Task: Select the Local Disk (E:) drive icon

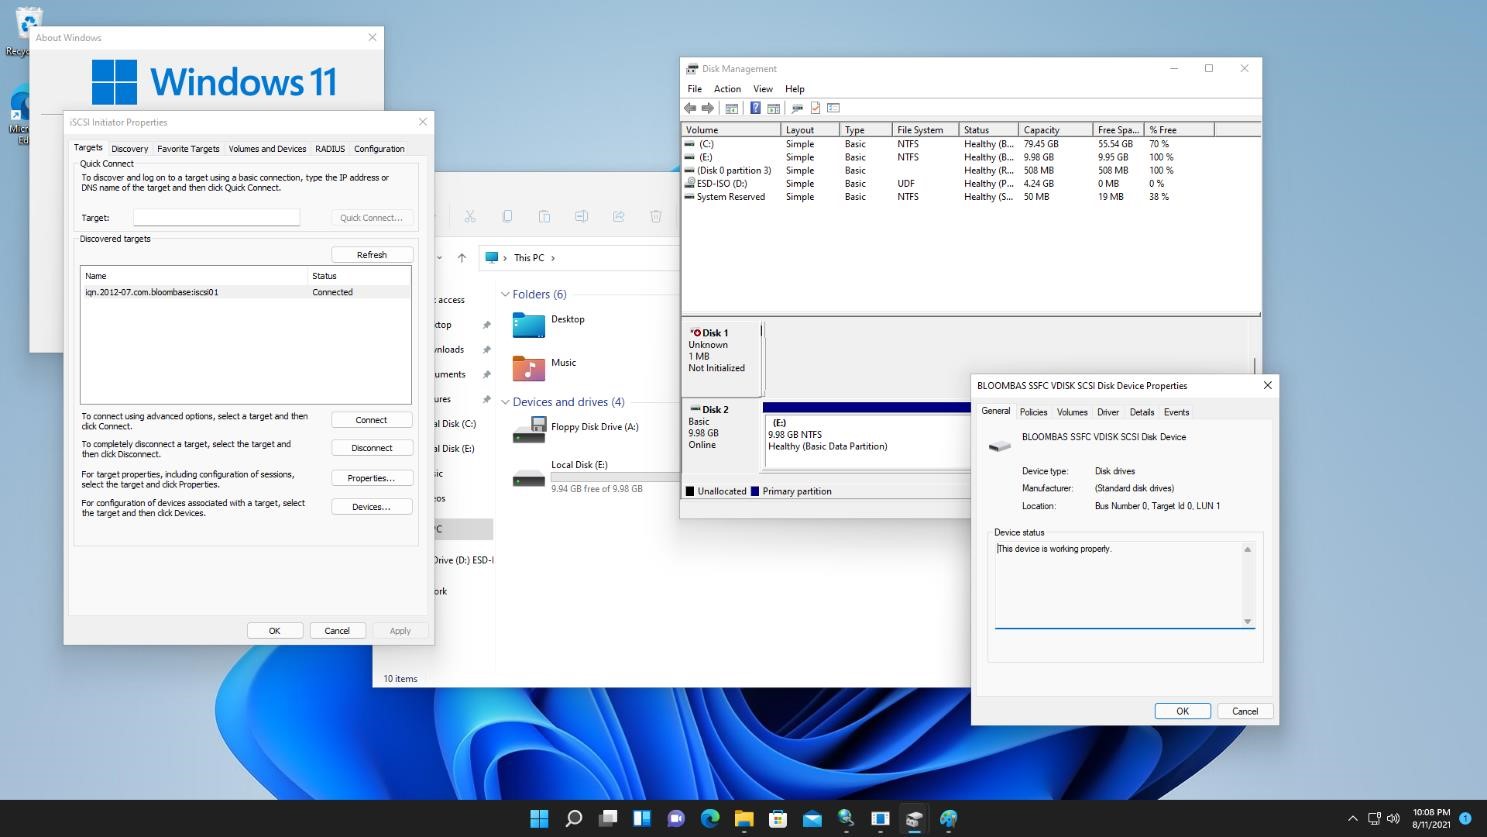Action: tap(529, 478)
